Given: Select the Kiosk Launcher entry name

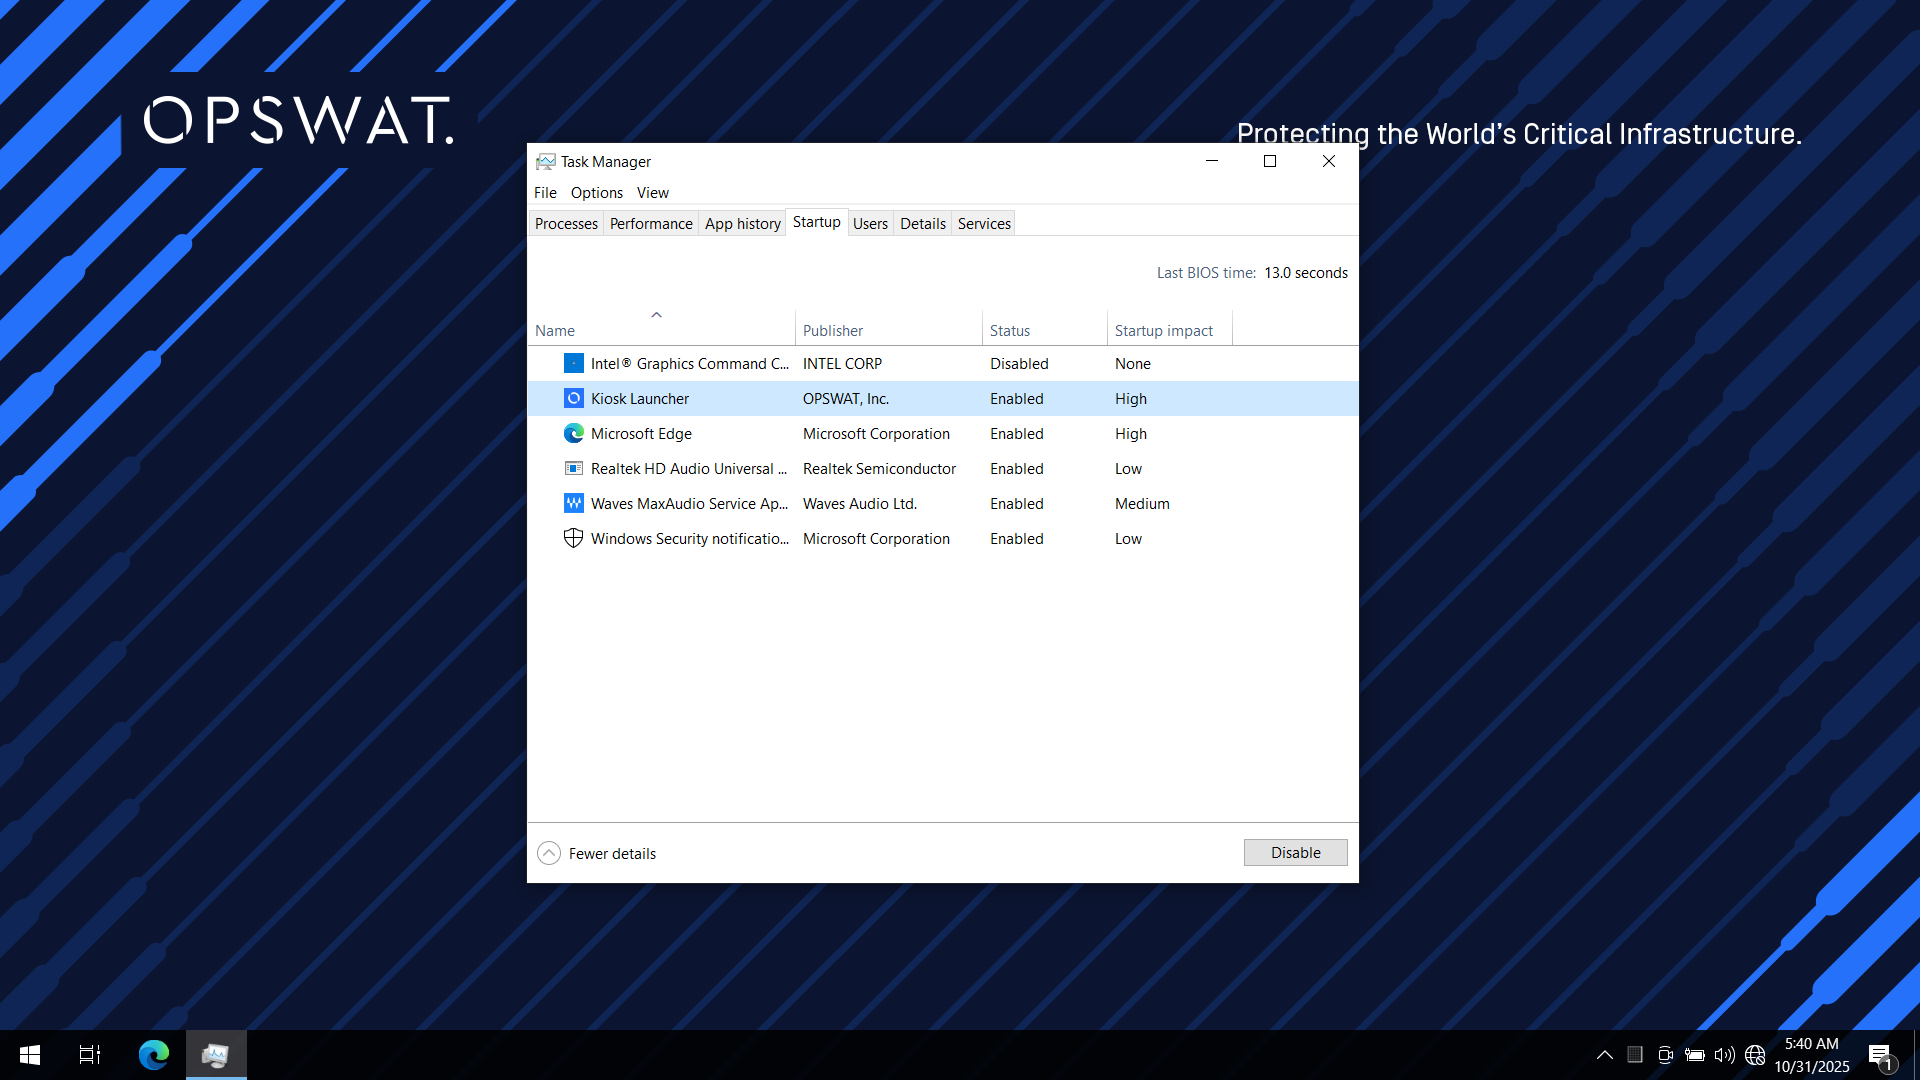Looking at the screenshot, I should pos(640,398).
